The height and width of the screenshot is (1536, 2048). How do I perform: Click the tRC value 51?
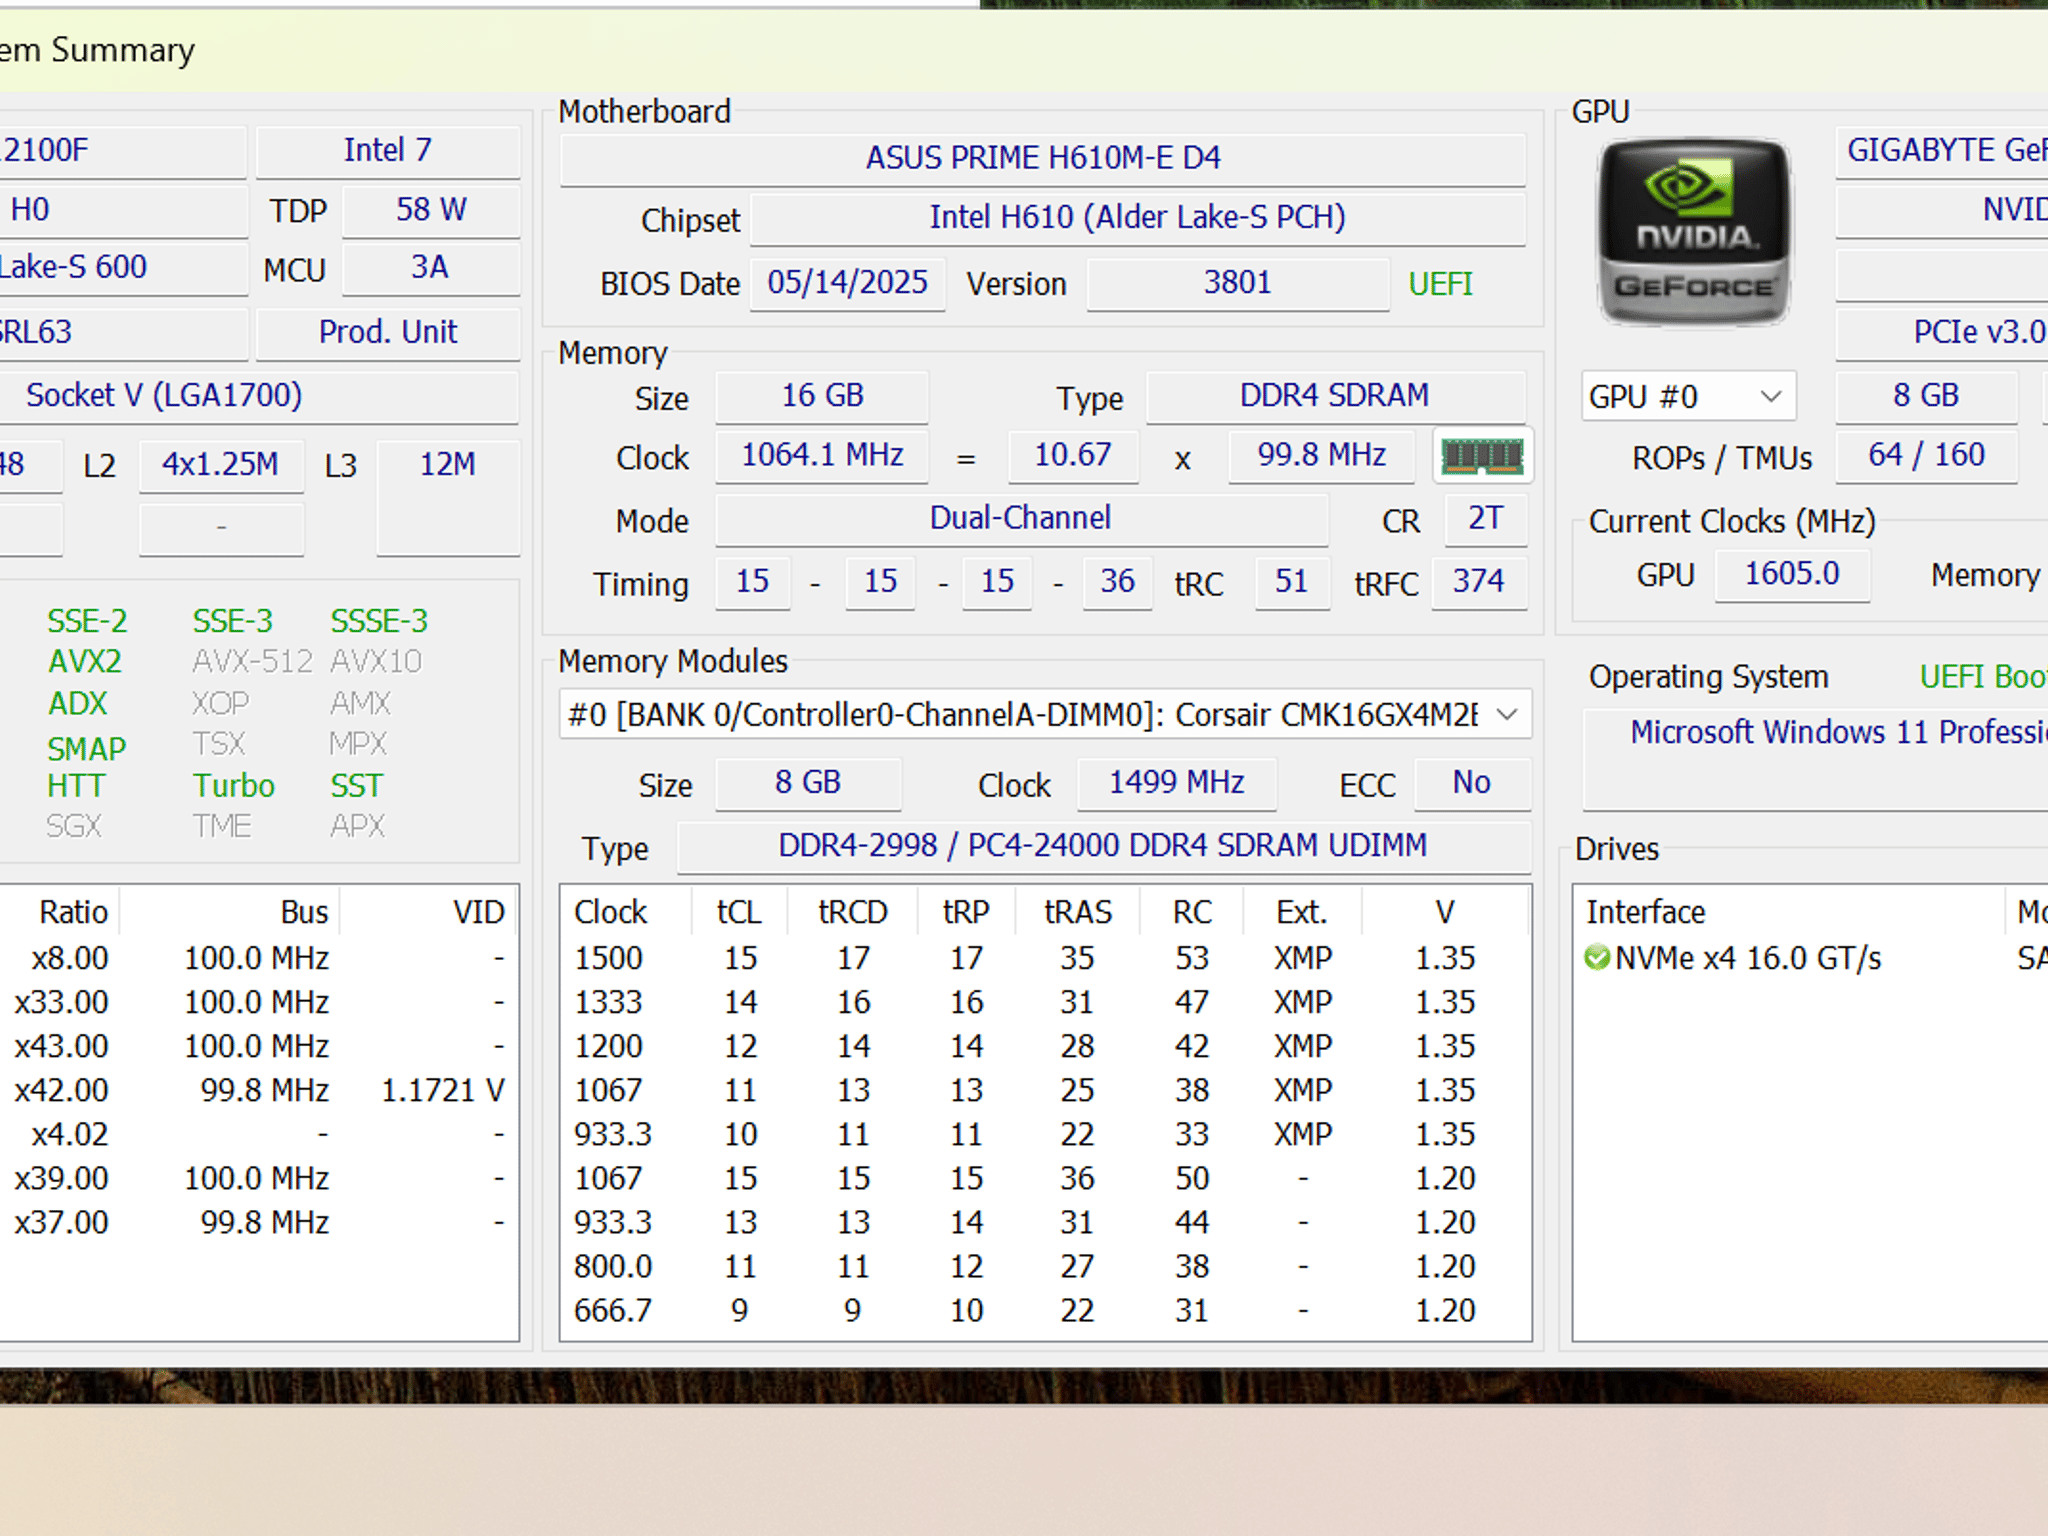[x=1292, y=582]
